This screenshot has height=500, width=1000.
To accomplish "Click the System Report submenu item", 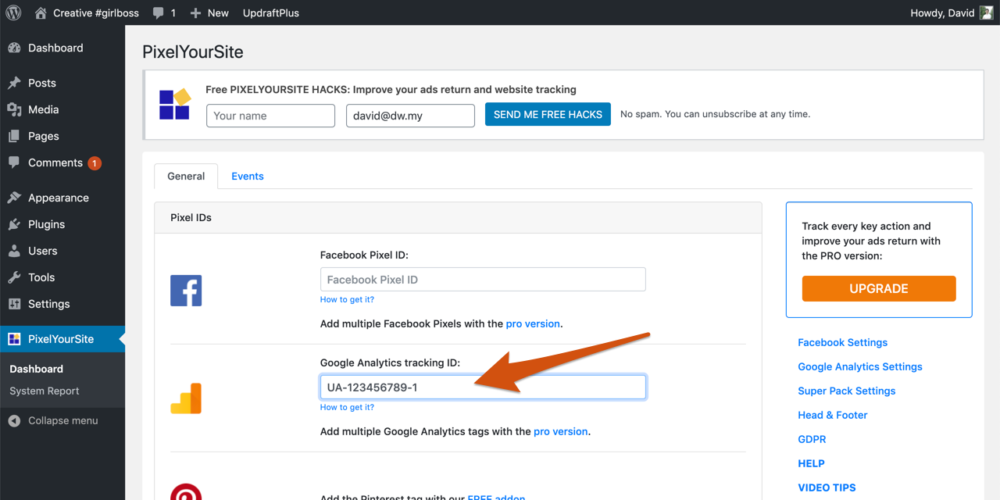I will pos(44,391).
